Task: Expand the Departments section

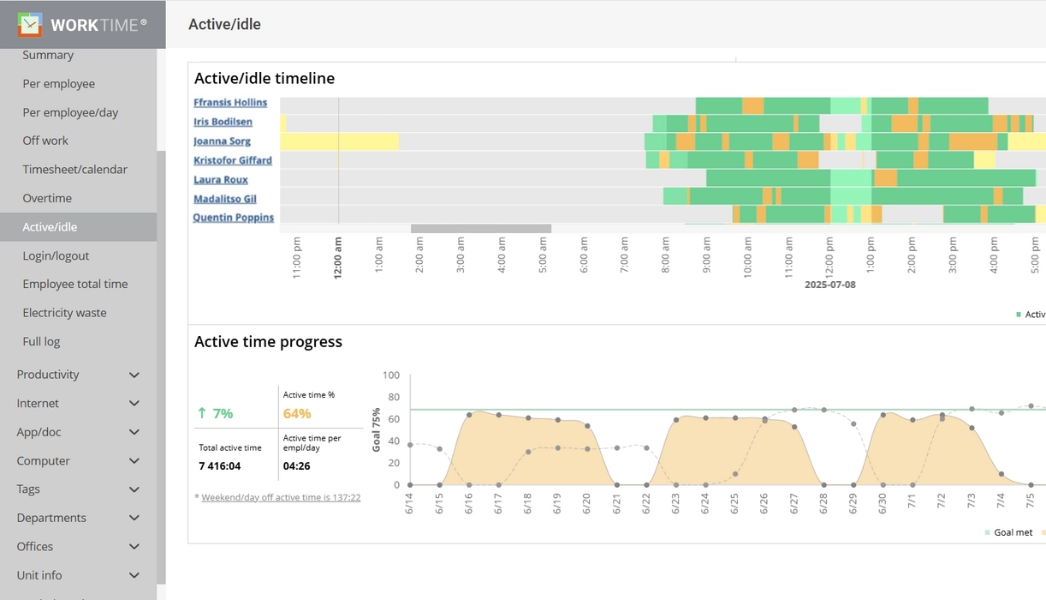Action: (x=134, y=518)
